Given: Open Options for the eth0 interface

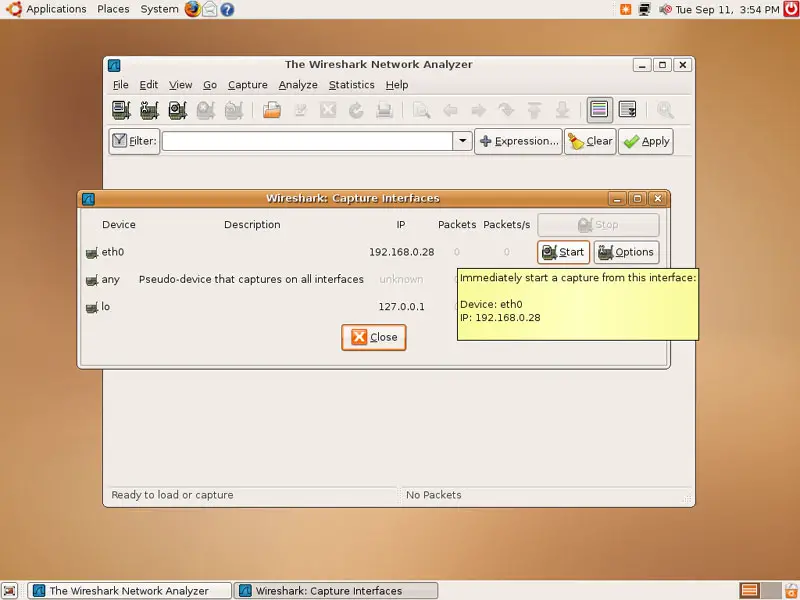Looking at the screenshot, I should [626, 252].
